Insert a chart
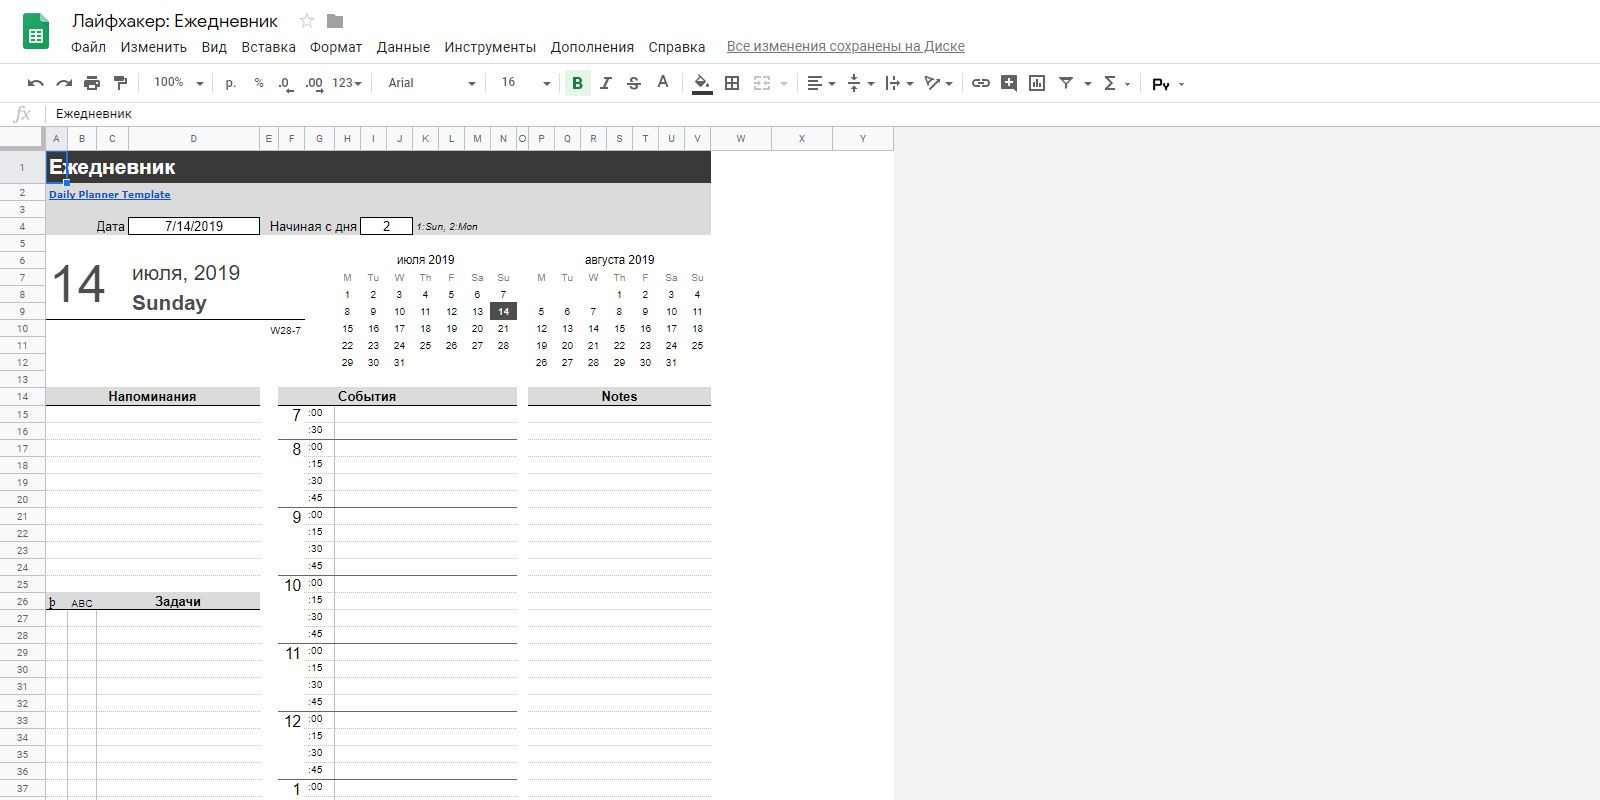 [1037, 83]
